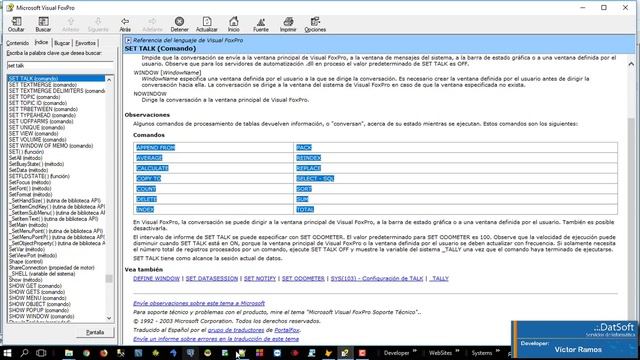640x360 pixels.
Task: Click the icon beside Referencia del lenguaje
Action: [x=128, y=40]
